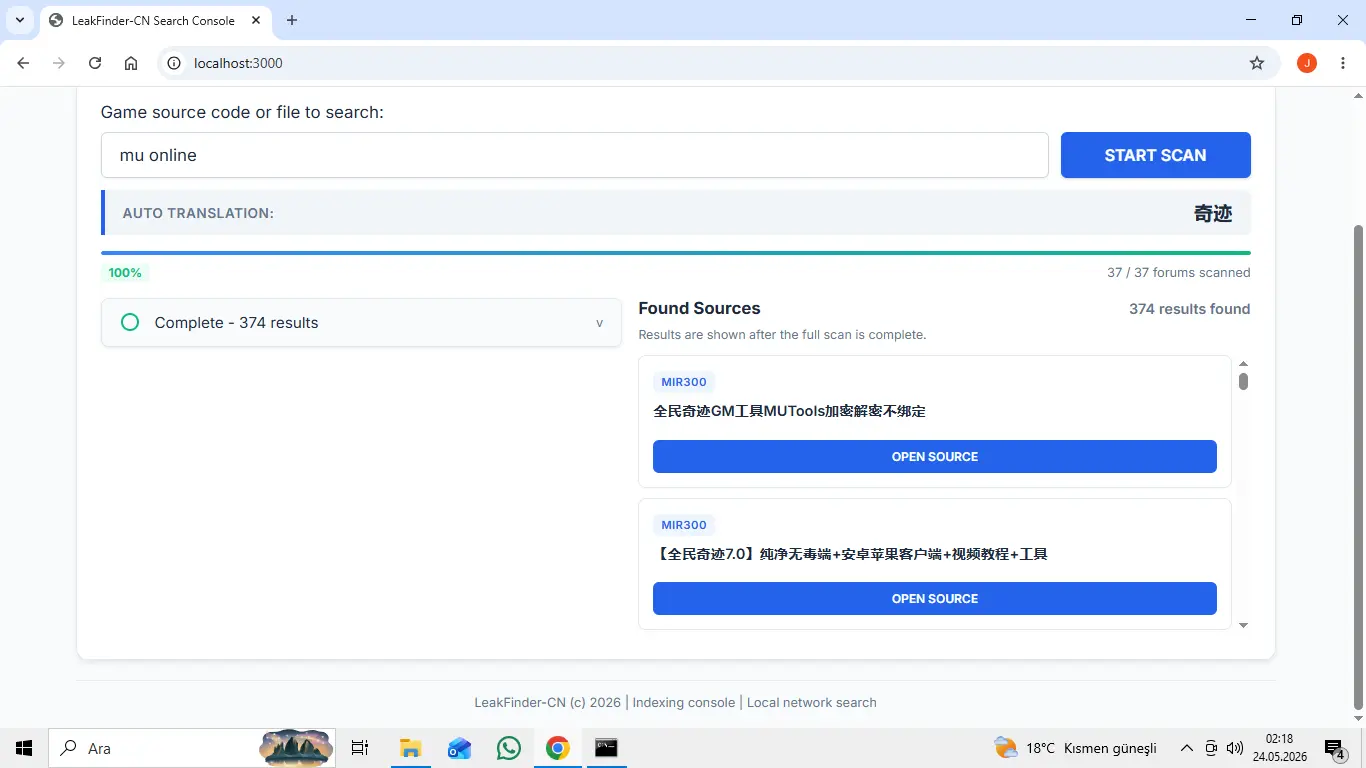The height and width of the screenshot is (768, 1366).
Task: Open a new browser tab
Action: coord(292,20)
